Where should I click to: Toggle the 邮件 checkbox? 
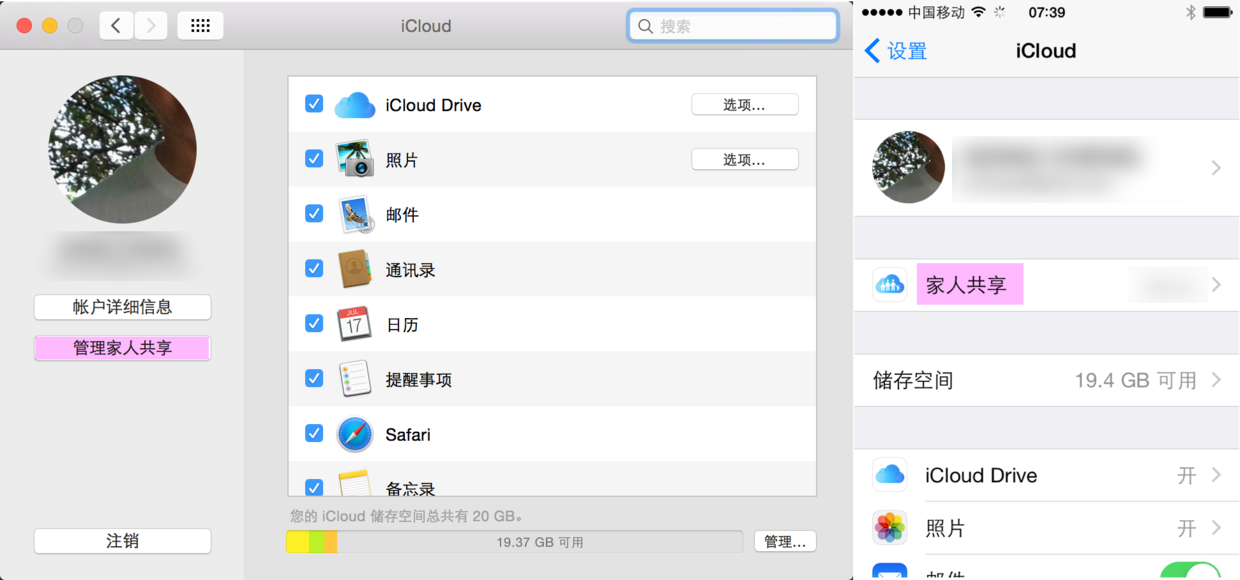pyautogui.click(x=314, y=213)
